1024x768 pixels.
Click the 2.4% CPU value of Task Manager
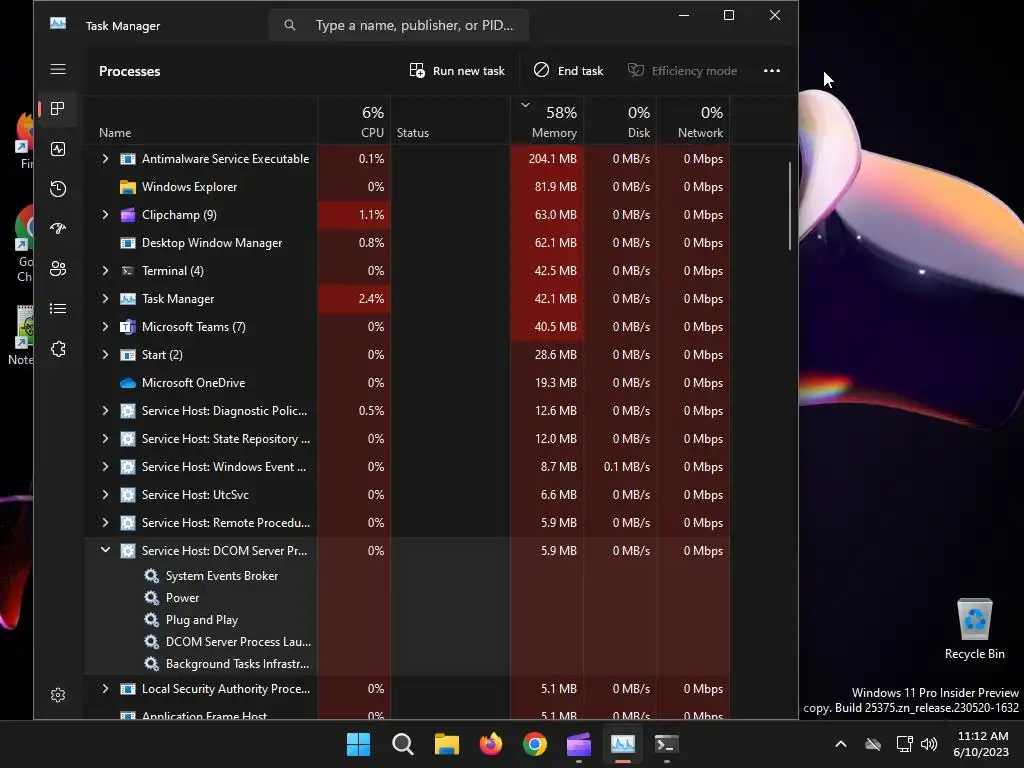371,298
